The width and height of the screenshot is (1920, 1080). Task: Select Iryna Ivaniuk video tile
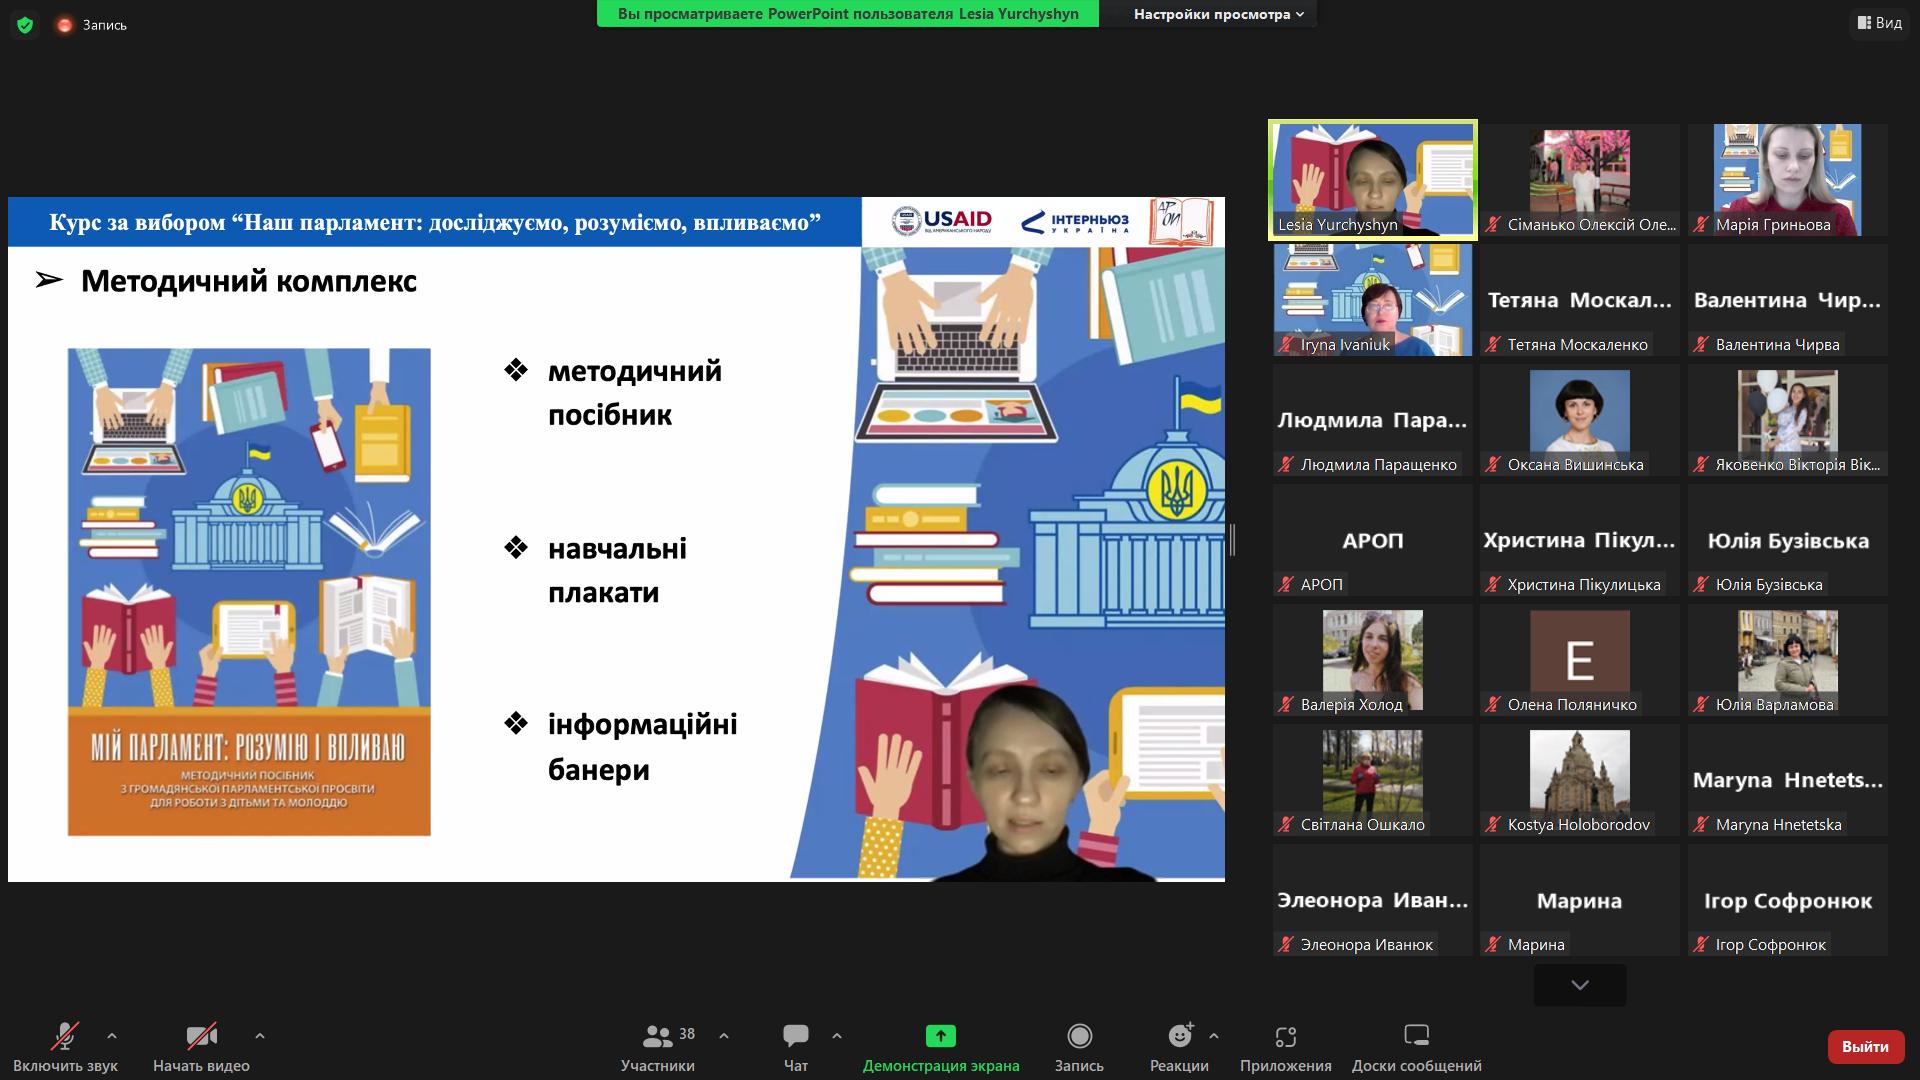1373,300
